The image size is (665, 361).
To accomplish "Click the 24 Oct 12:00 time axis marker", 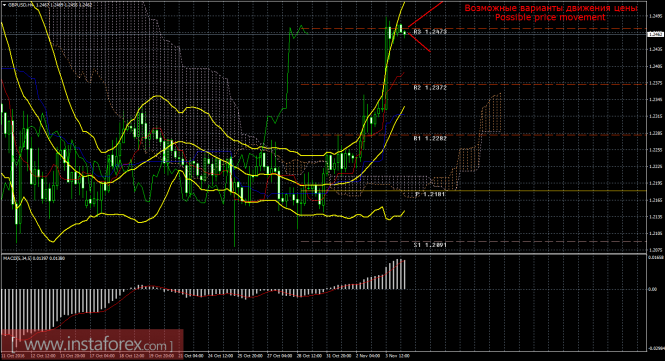I will click(220, 356).
